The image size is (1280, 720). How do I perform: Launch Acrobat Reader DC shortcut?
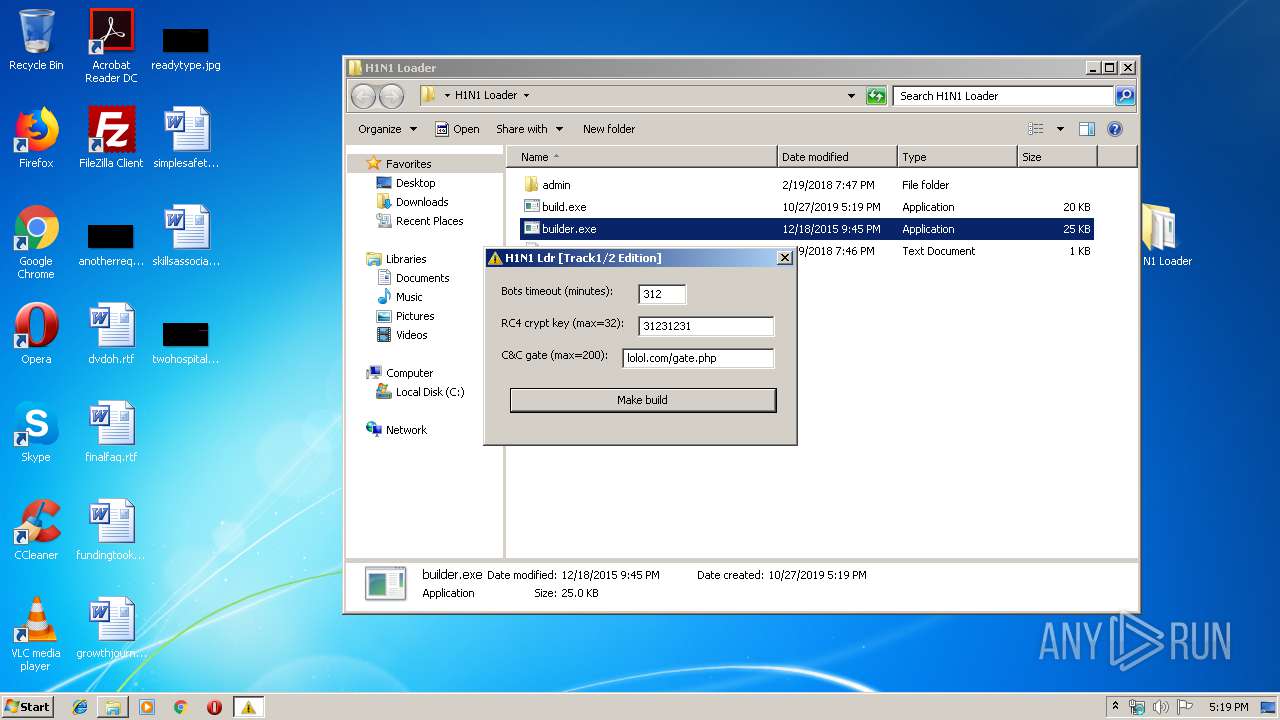click(x=111, y=46)
